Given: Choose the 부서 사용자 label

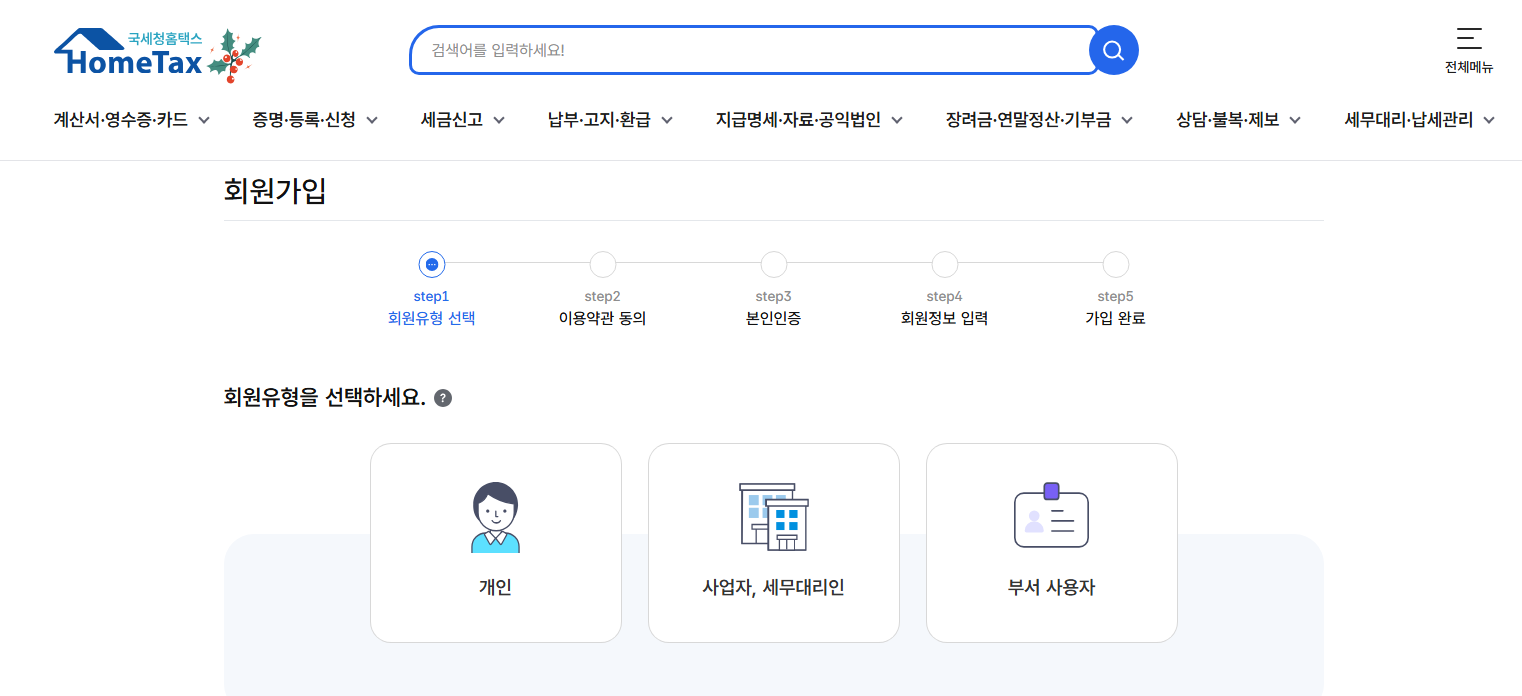Looking at the screenshot, I should 1051,588.
